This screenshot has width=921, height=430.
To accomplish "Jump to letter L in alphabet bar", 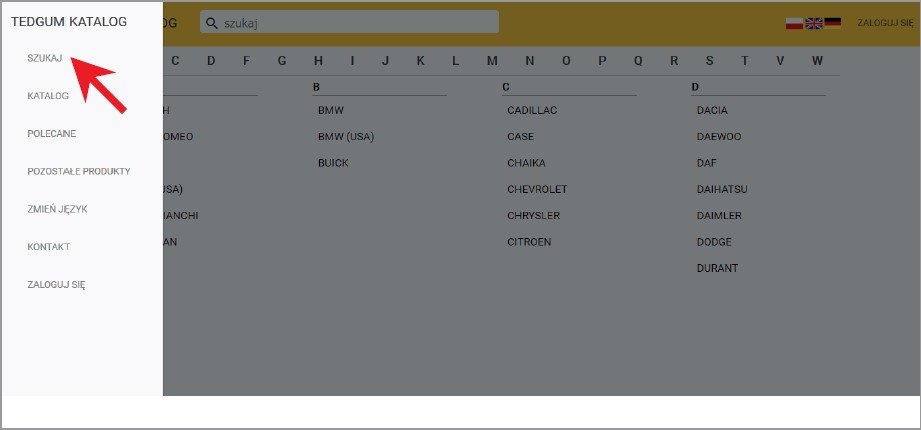I will (x=455, y=61).
